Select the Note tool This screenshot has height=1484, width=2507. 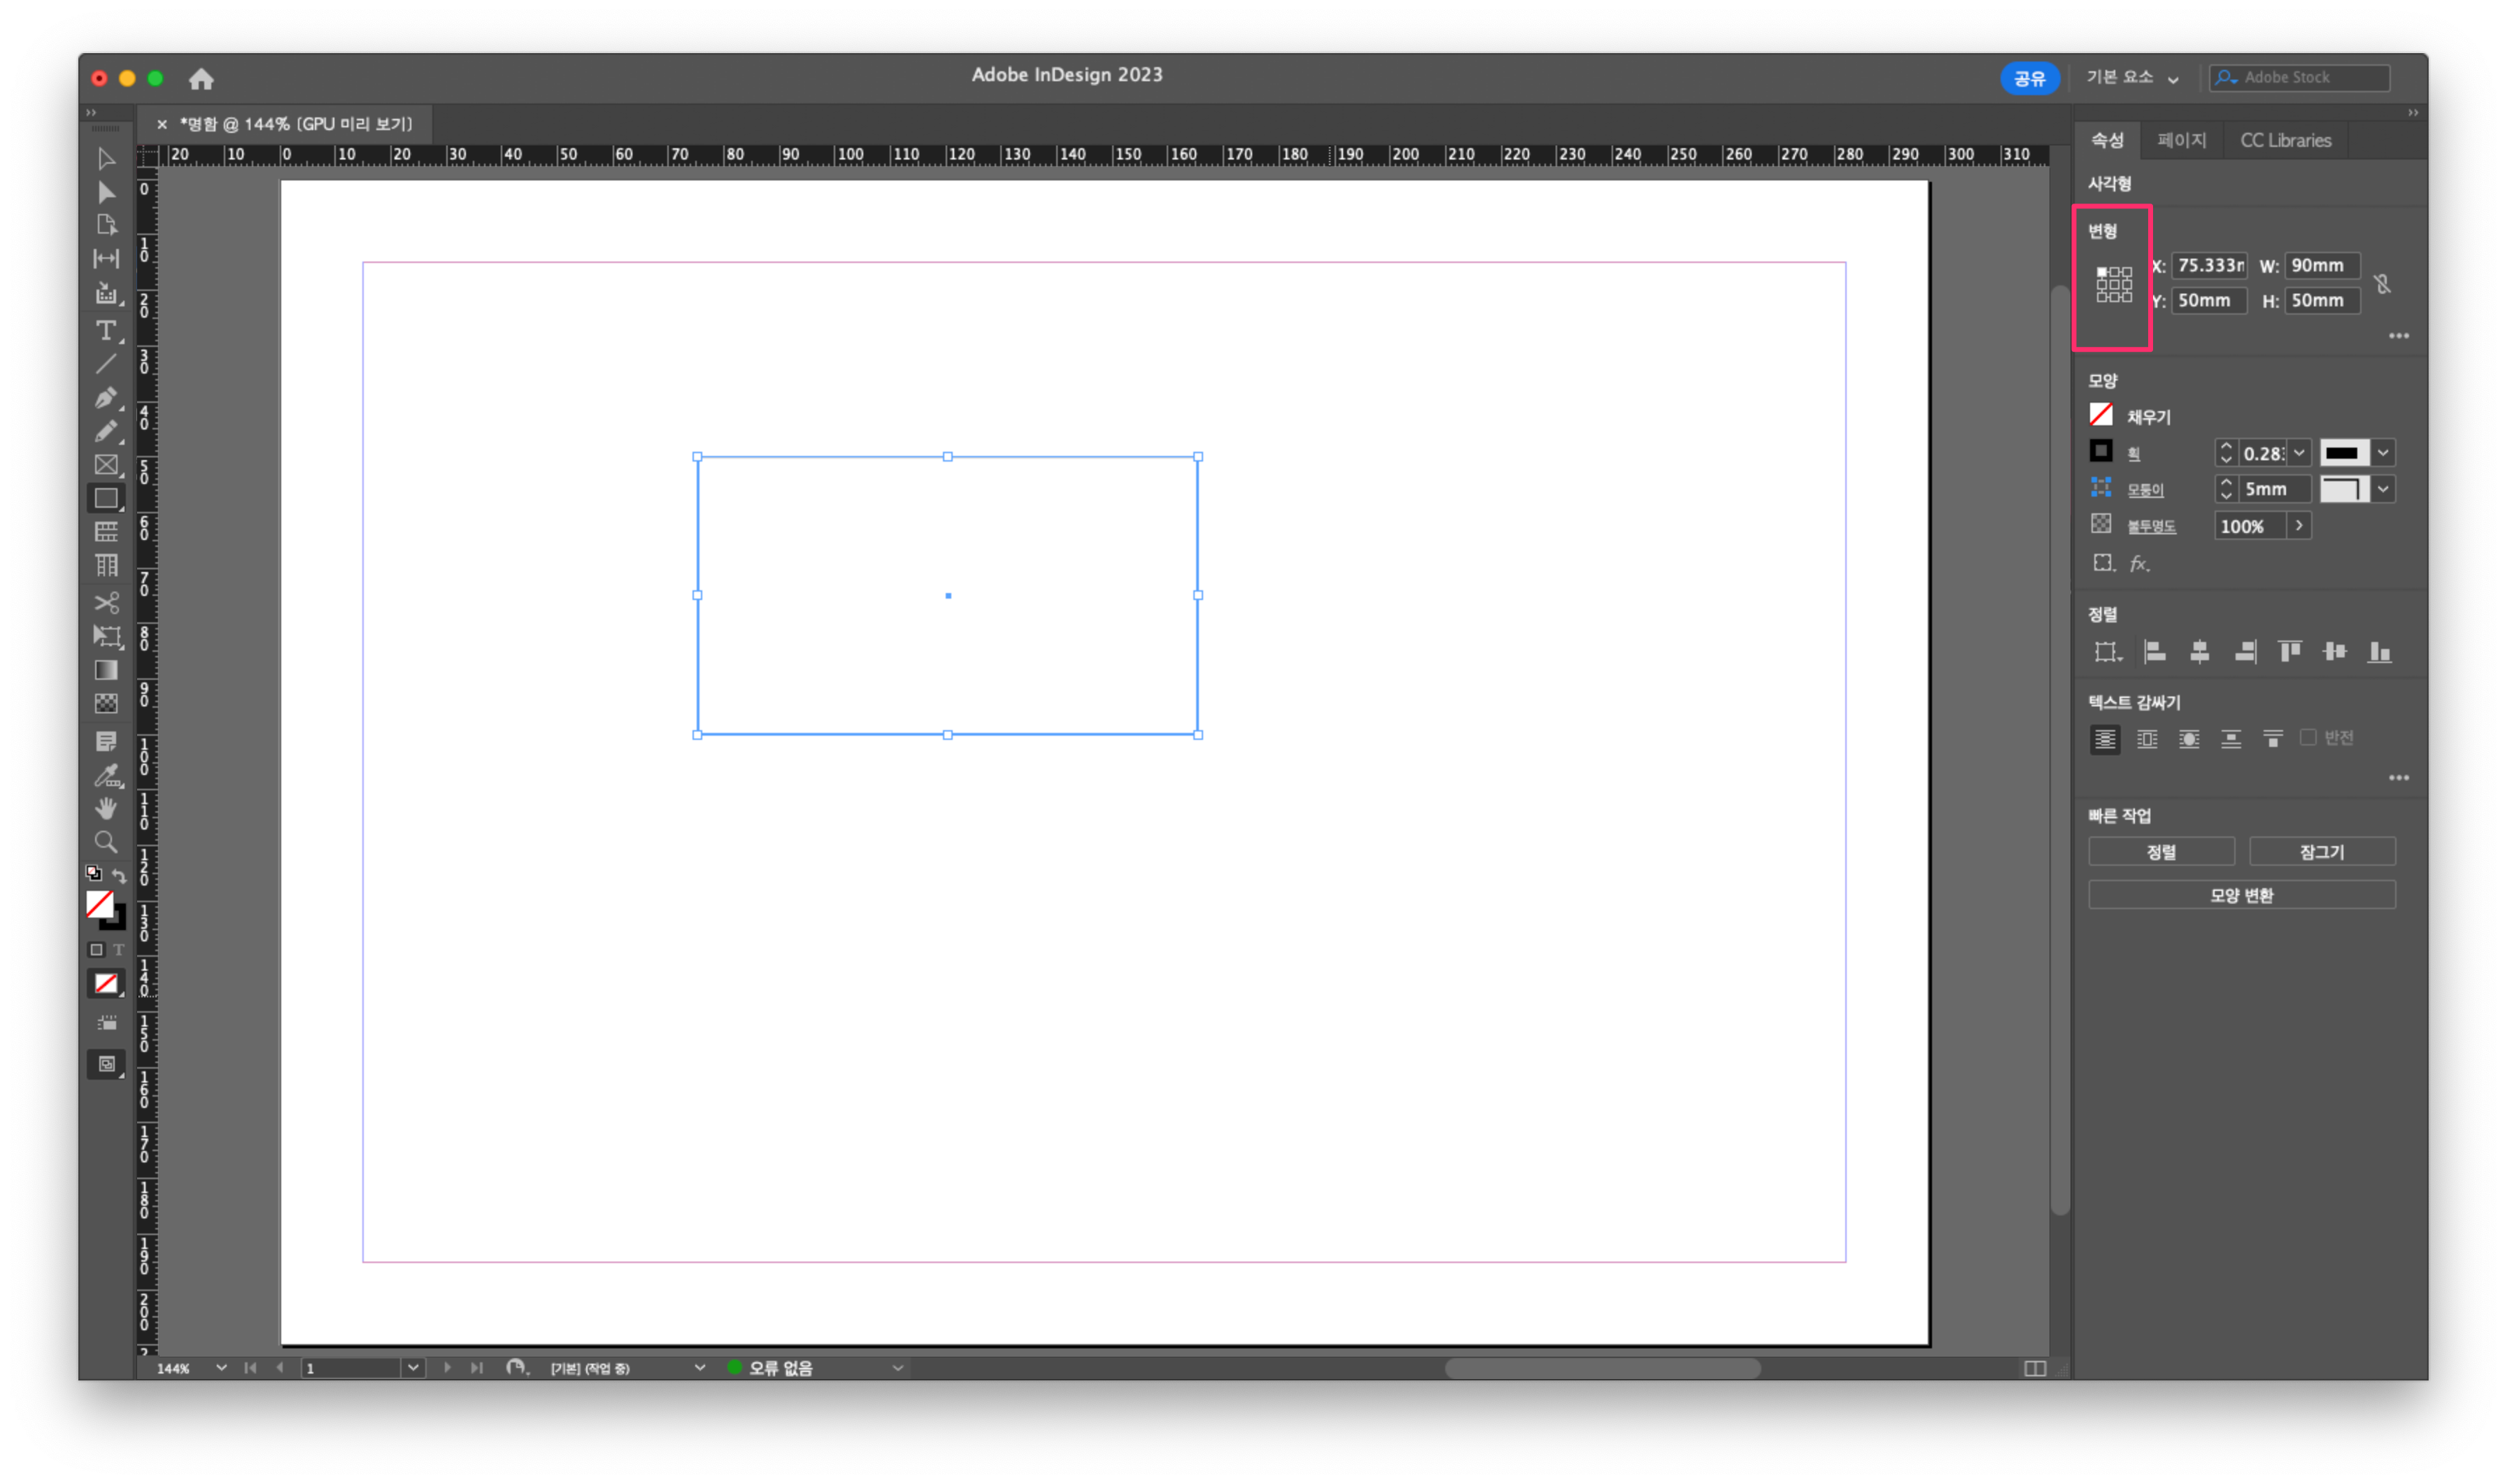tap(106, 742)
